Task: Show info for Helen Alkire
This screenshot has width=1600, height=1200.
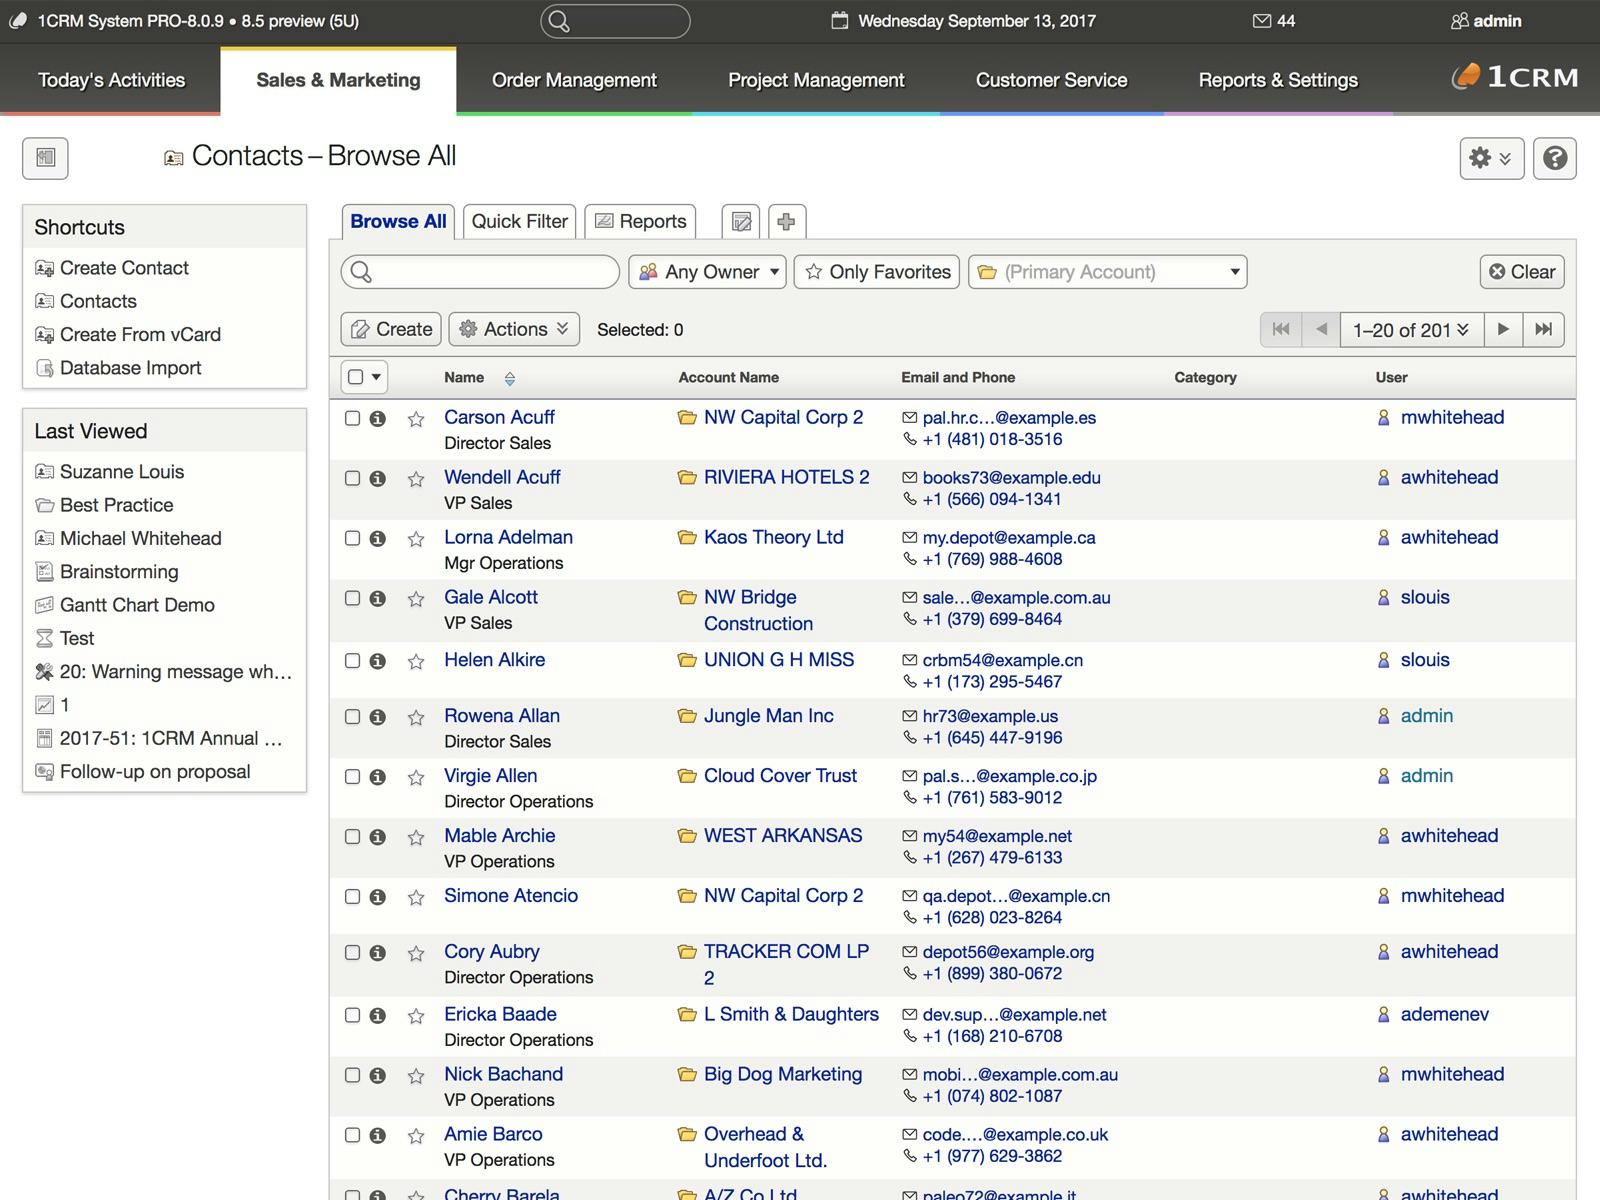Action: pyautogui.click(x=378, y=661)
